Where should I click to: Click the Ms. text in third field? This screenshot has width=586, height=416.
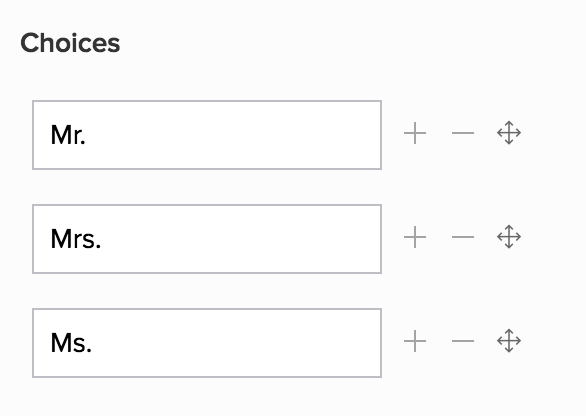[71, 343]
